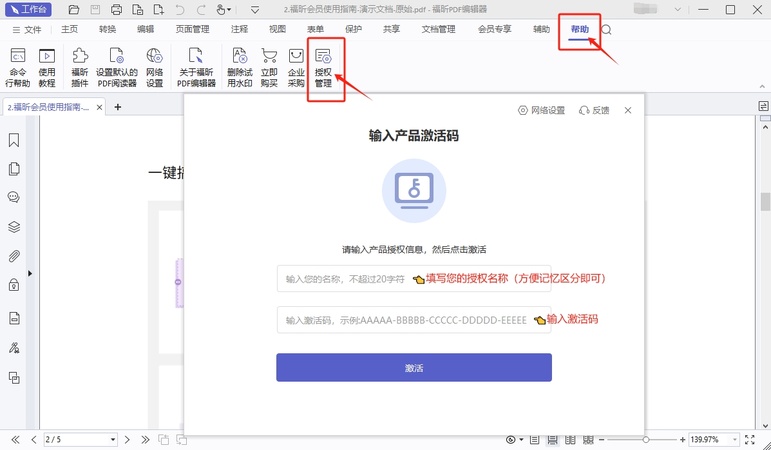Screen dimensions: 771x450
Task: Toggle full screen icon in status bar
Action: pos(750,440)
